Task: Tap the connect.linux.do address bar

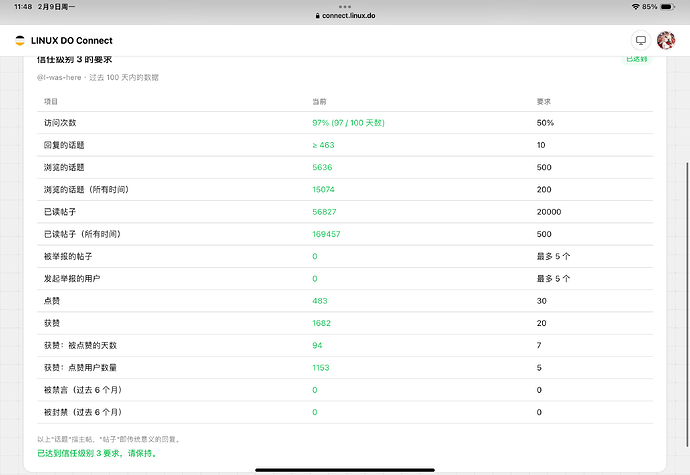Action: (x=345, y=15)
